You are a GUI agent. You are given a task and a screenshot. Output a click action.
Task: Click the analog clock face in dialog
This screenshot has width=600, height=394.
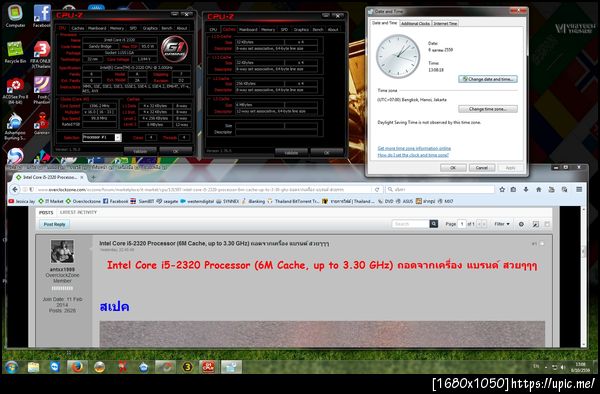click(x=398, y=57)
